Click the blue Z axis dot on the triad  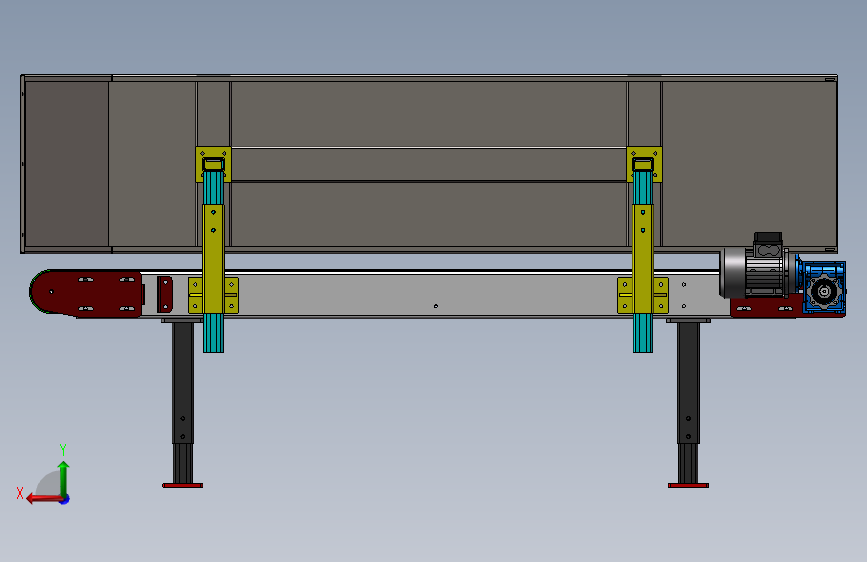(x=65, y=500)
